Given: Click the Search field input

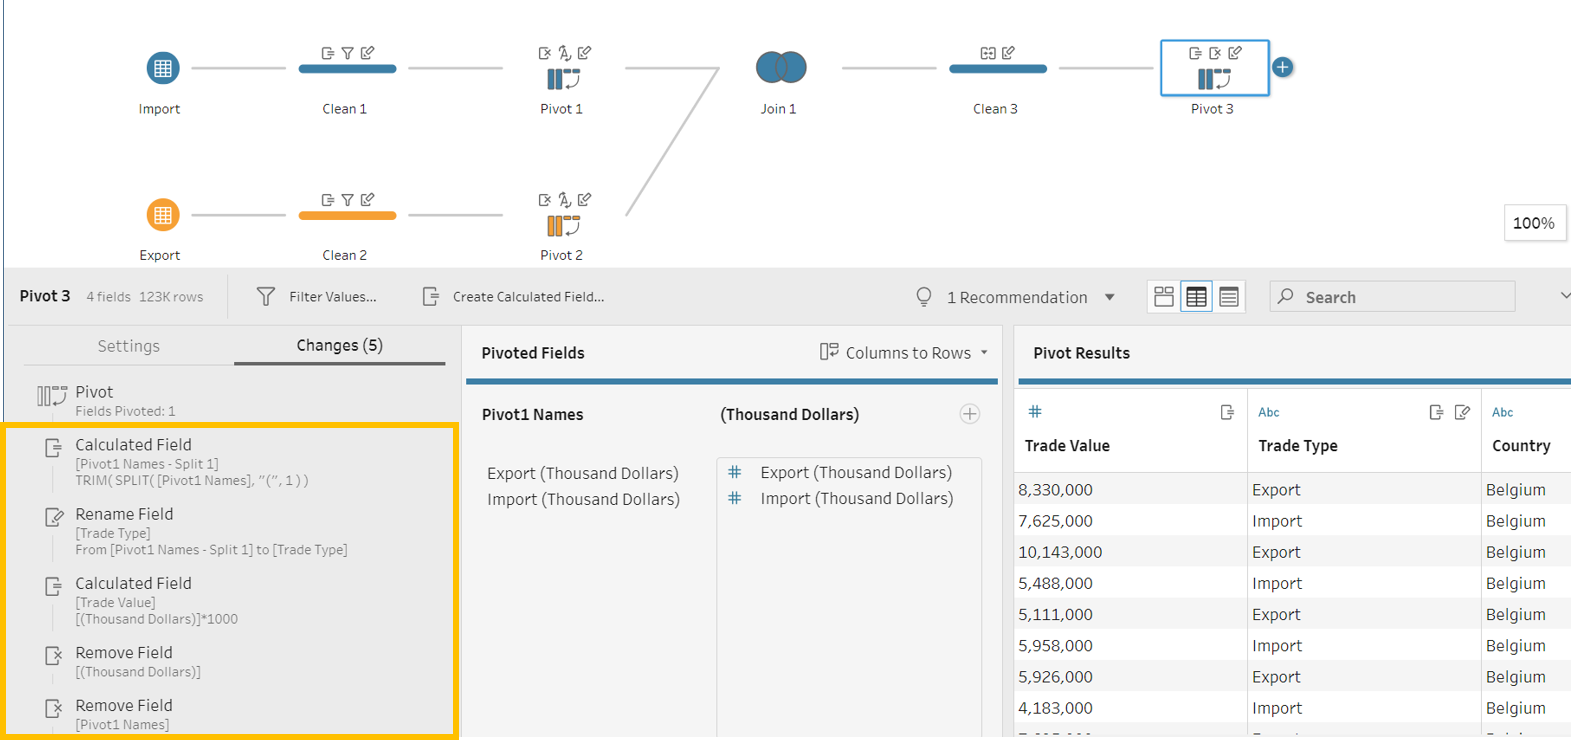Looking at the screenshot, I should point(1400,297).
